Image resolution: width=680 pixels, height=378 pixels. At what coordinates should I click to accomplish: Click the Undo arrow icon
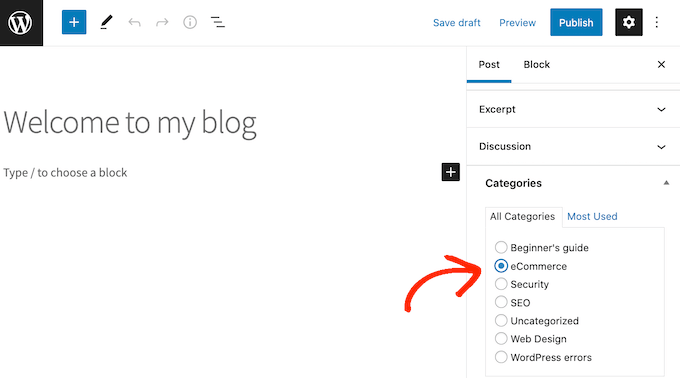(134, 22)
